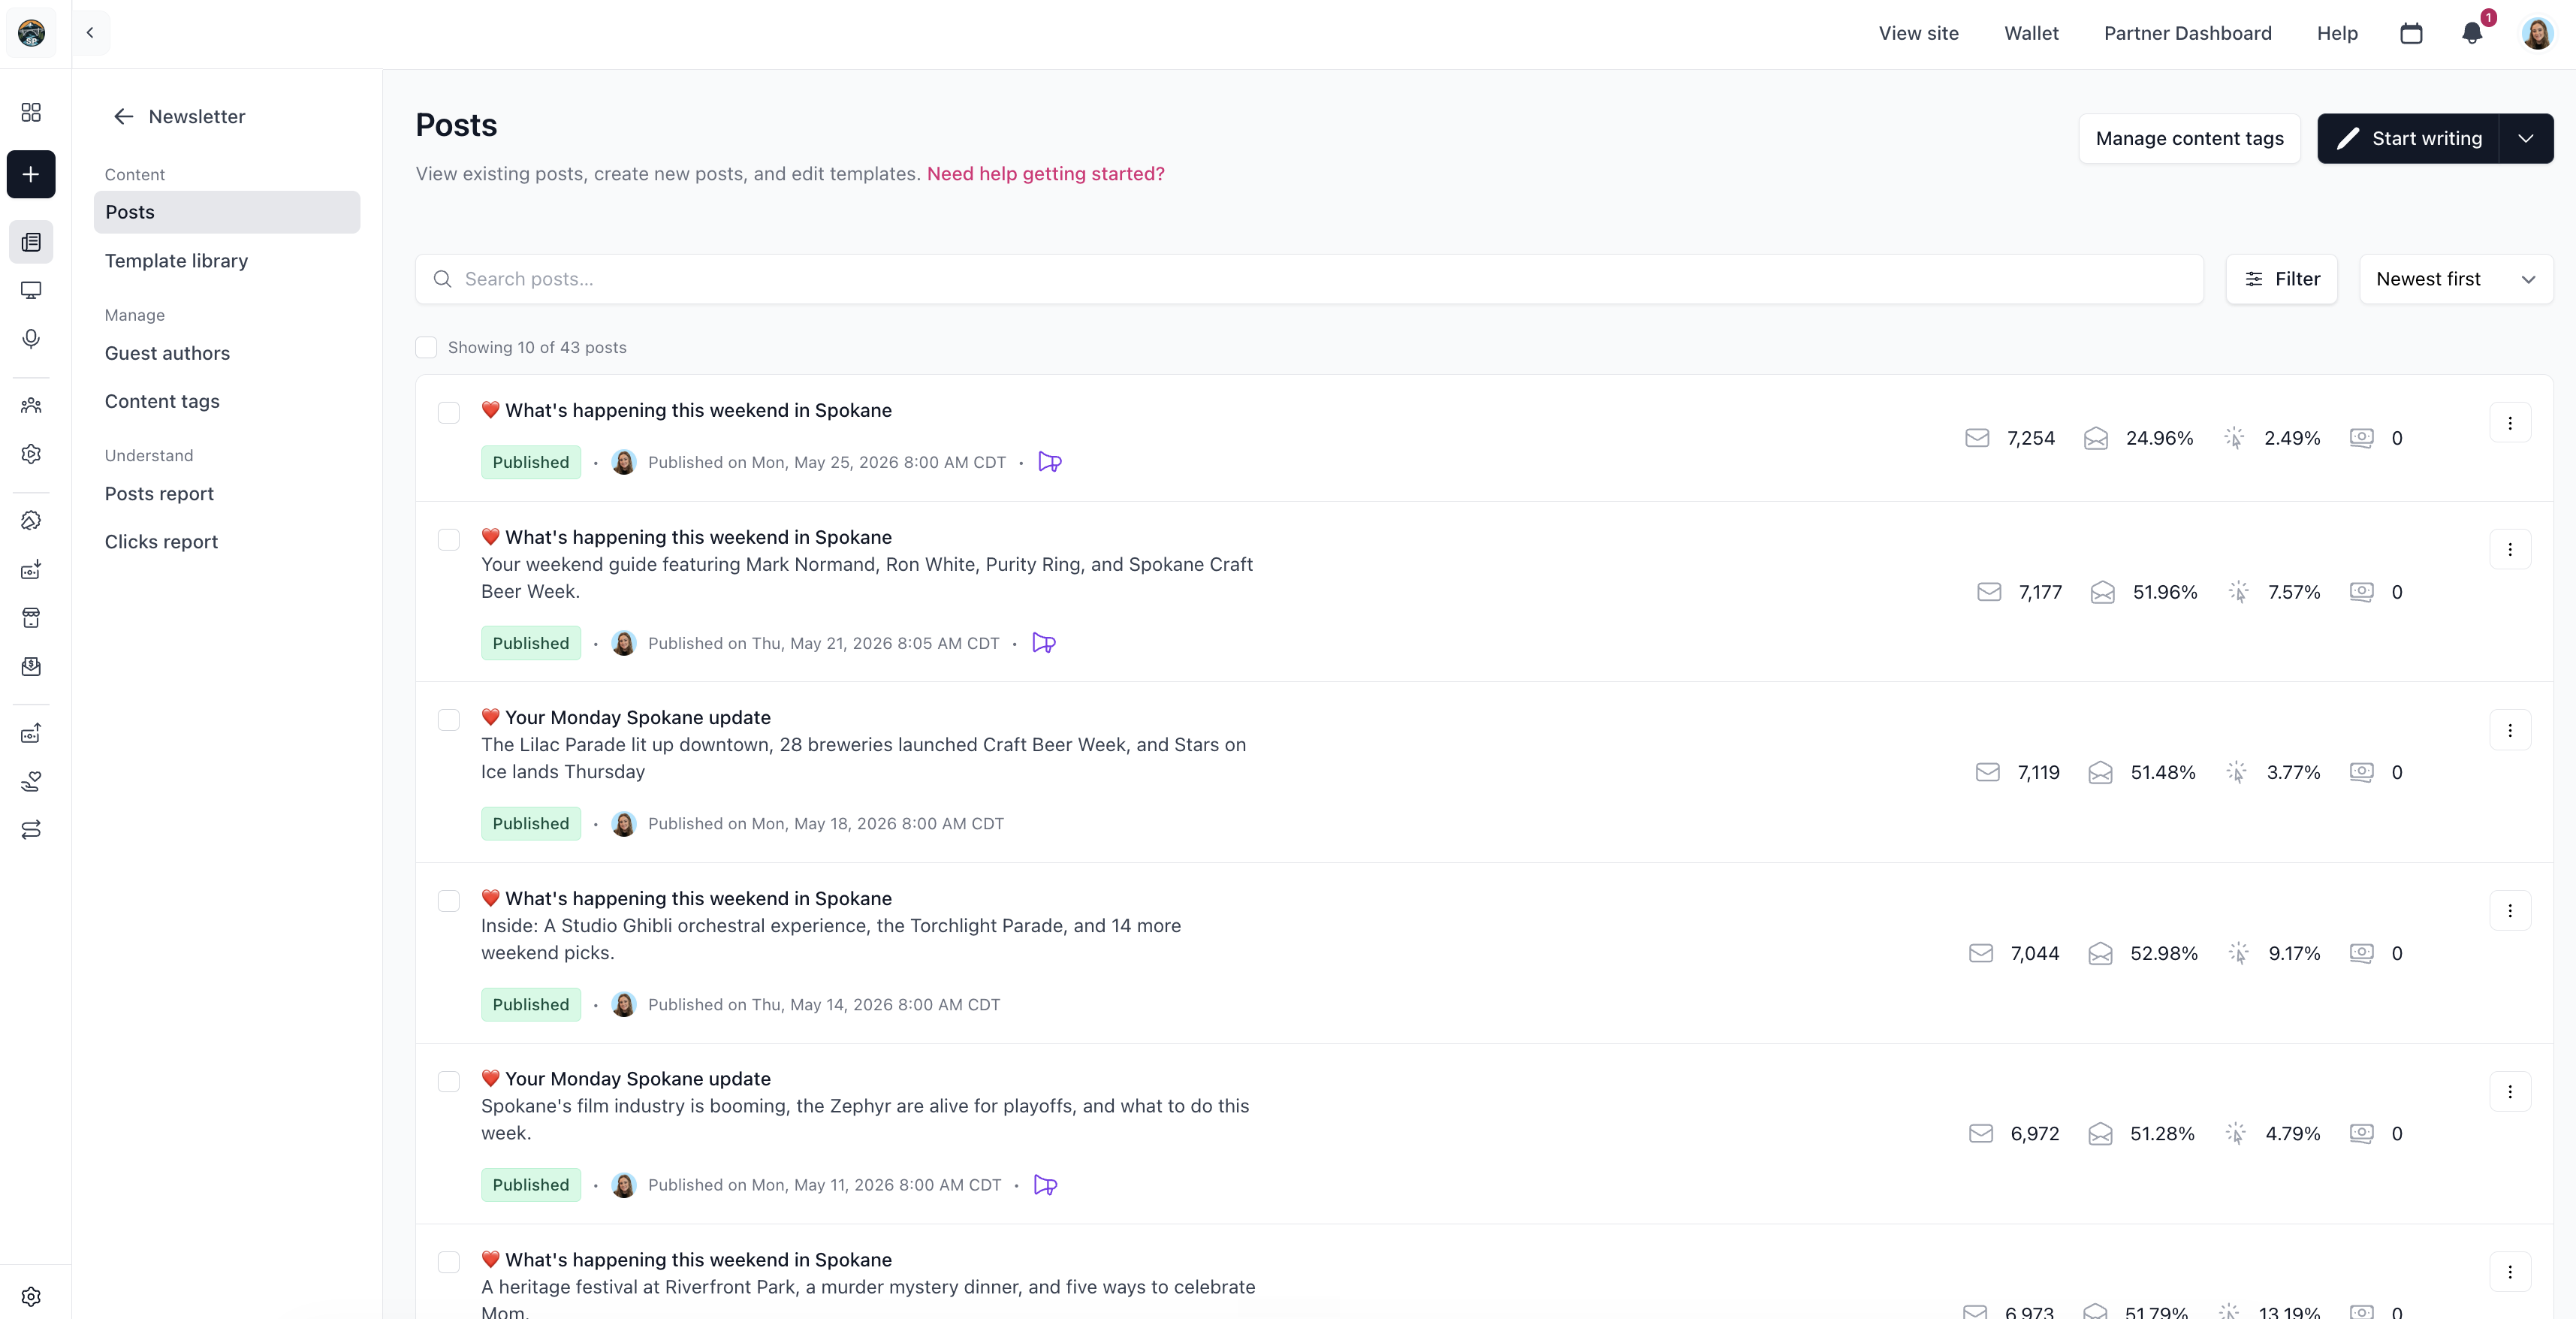
Task: Open the podcast microphone icon in the sidebar
Action: (x=31, y=339)
